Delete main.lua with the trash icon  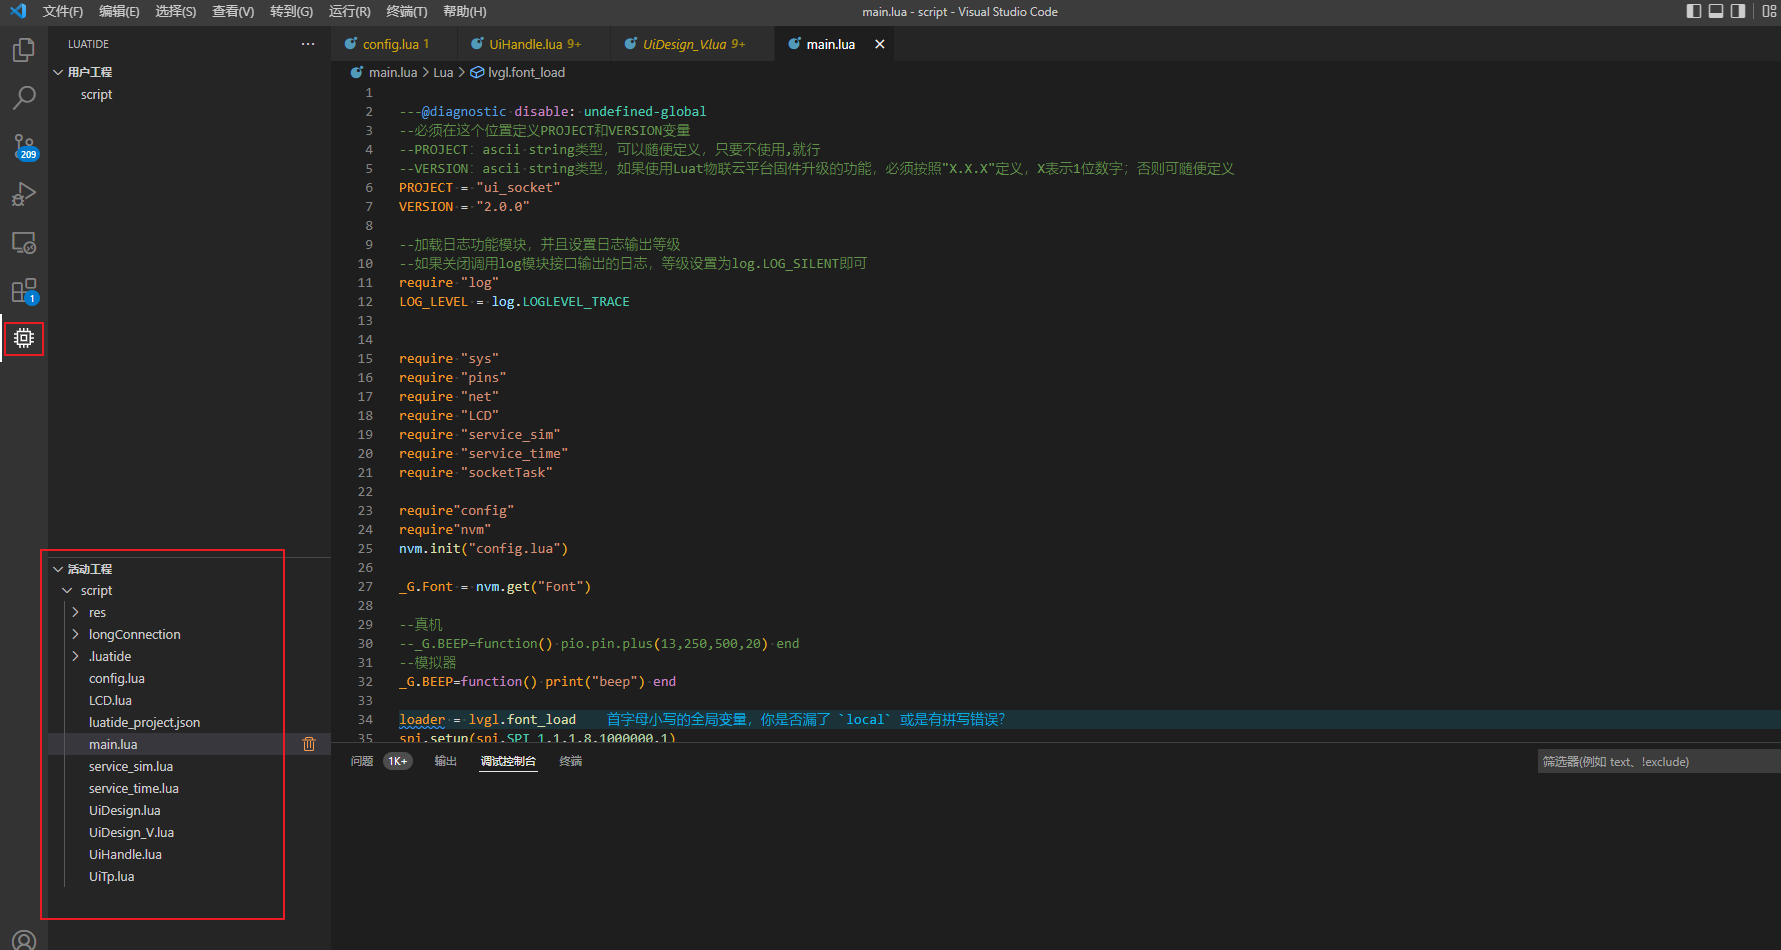309,744
